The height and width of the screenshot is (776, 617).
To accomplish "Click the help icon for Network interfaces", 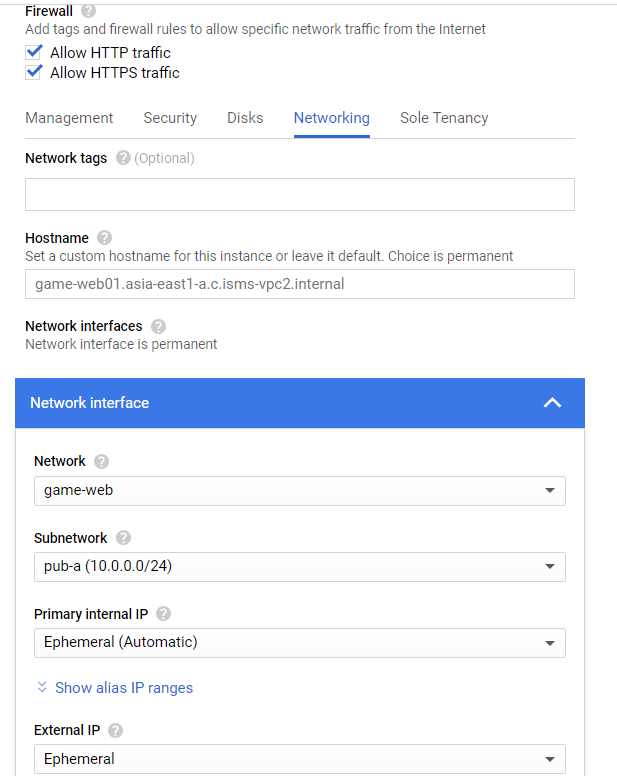I will [x=158, y=326].
